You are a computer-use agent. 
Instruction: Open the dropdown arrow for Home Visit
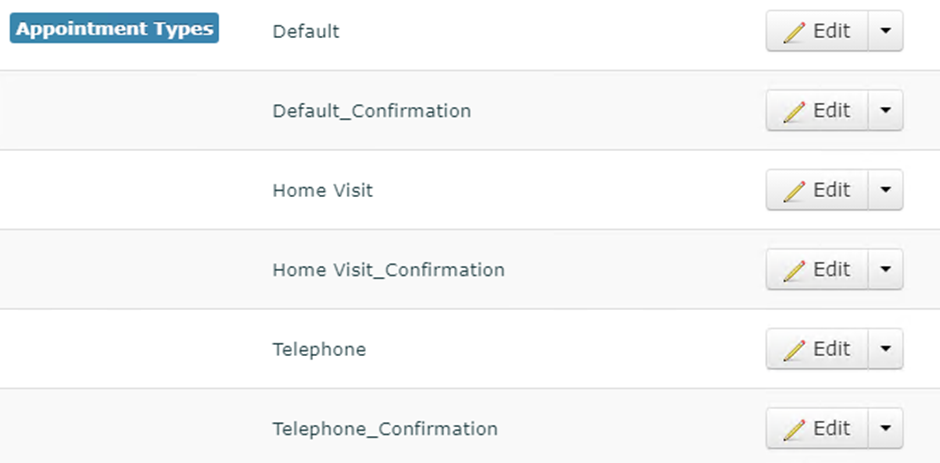885,190
